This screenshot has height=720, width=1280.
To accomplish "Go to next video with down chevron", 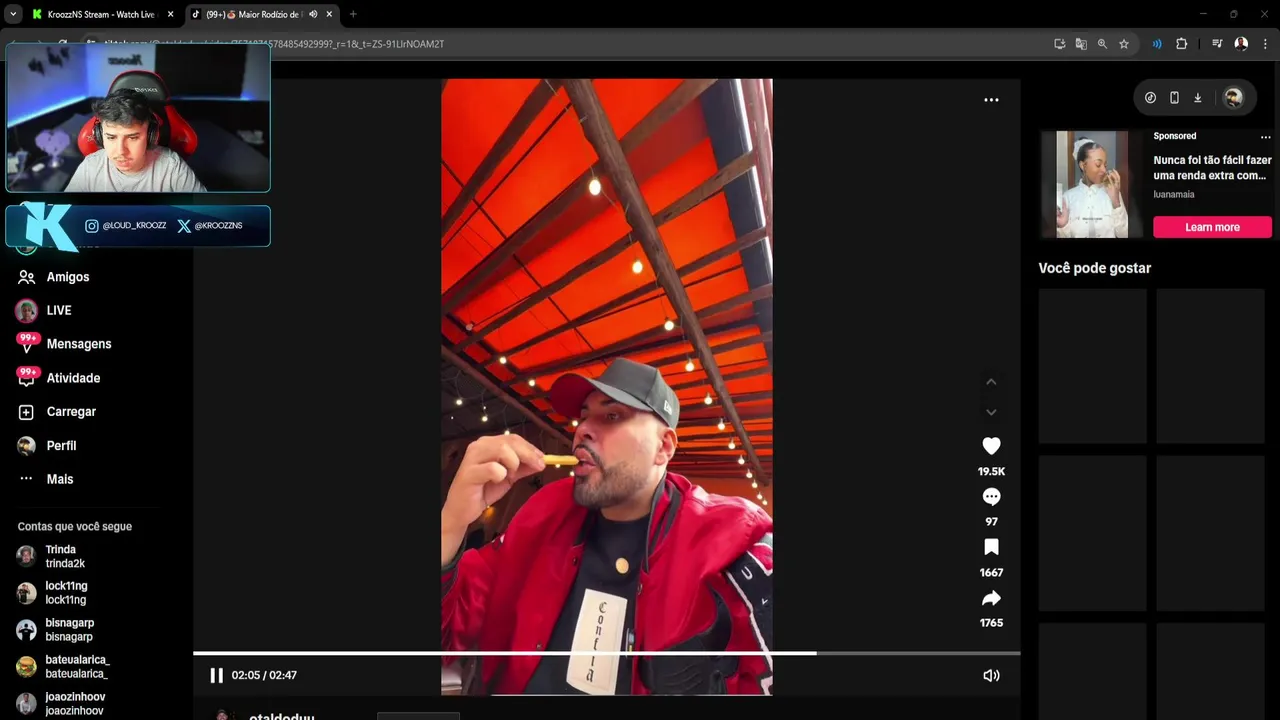I will (x=991, y=412).
